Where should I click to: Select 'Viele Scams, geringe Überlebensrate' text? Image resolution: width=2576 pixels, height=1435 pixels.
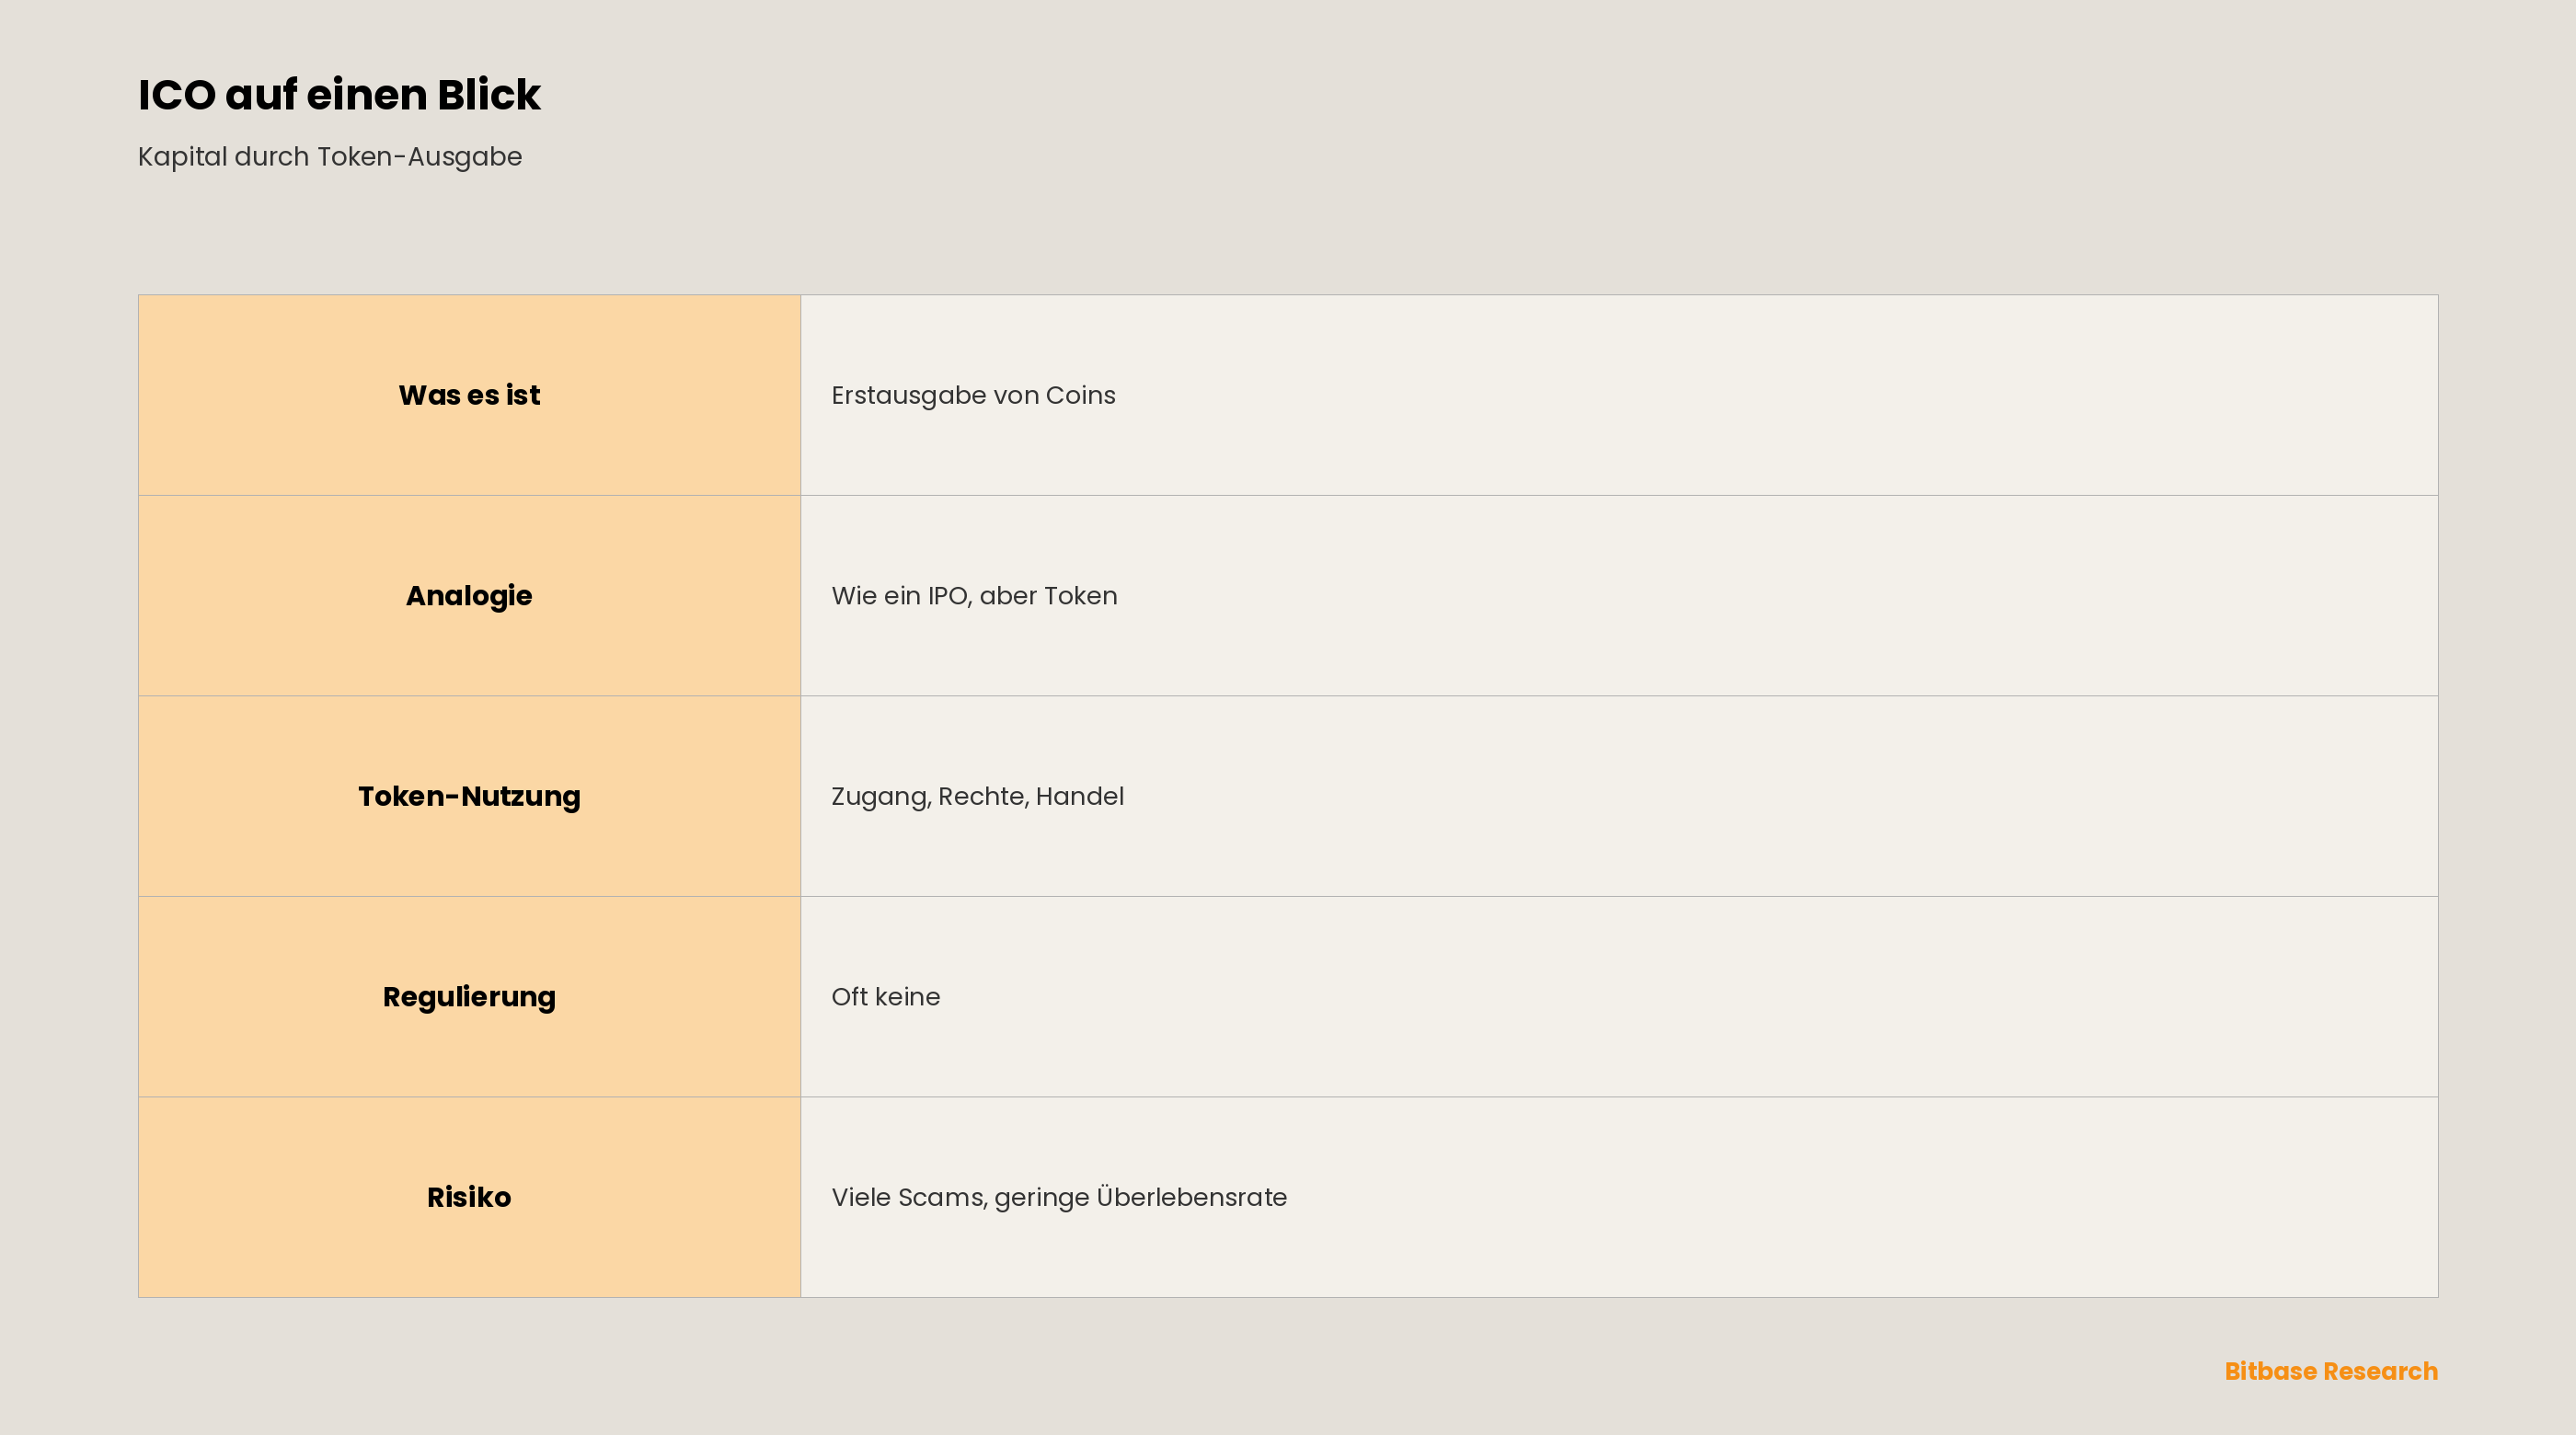pyautogui.click(x=1059, y=1197)
